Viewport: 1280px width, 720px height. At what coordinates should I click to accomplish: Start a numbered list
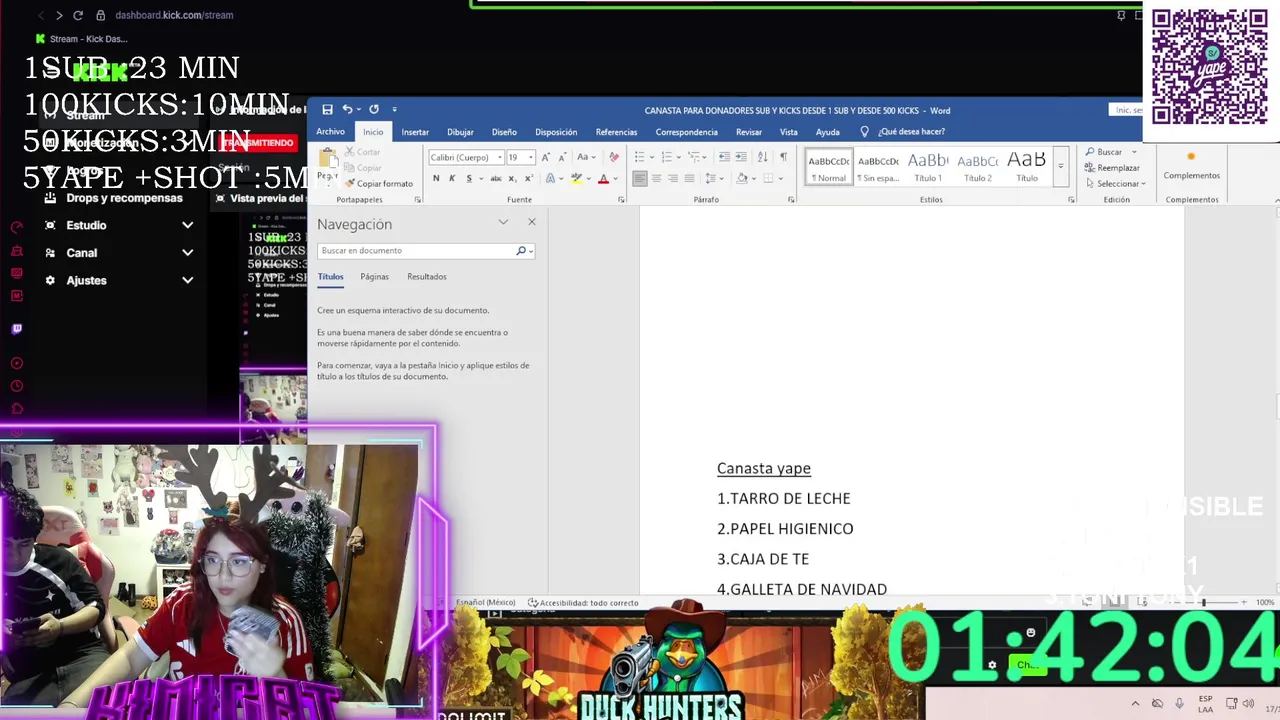click(666, 157)
